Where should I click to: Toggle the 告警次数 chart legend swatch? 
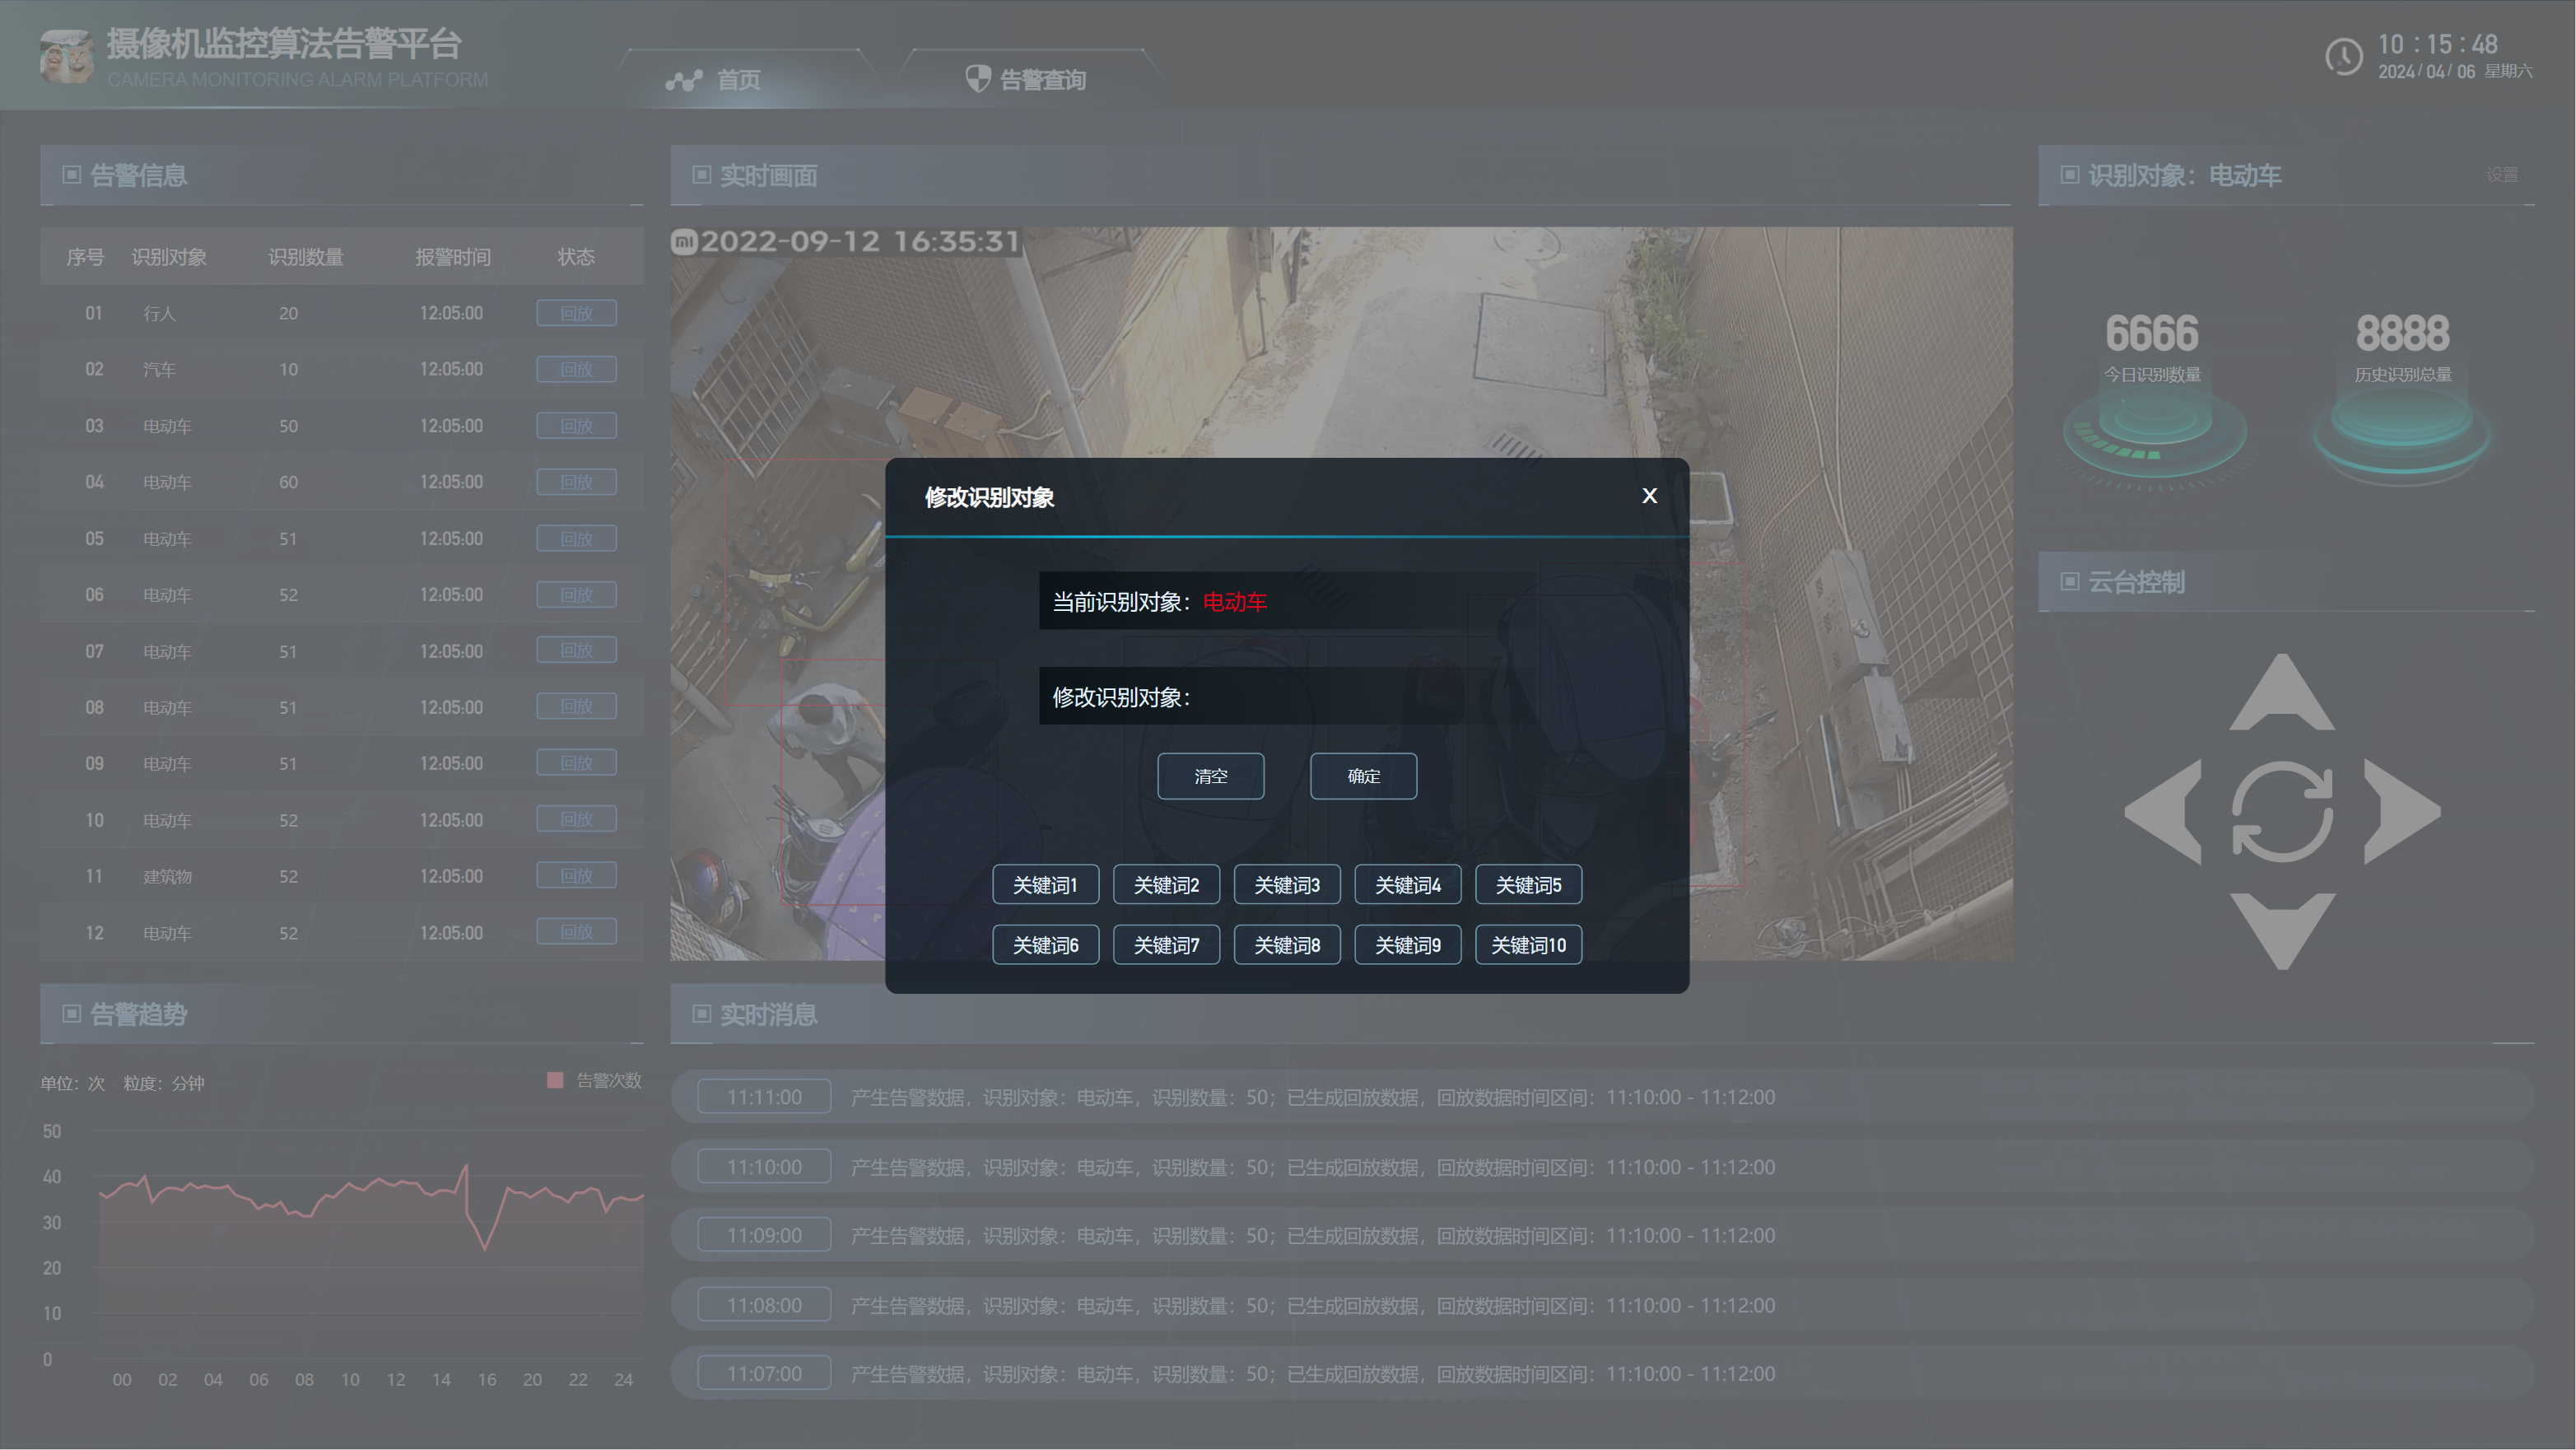(x=555, y=1080)
